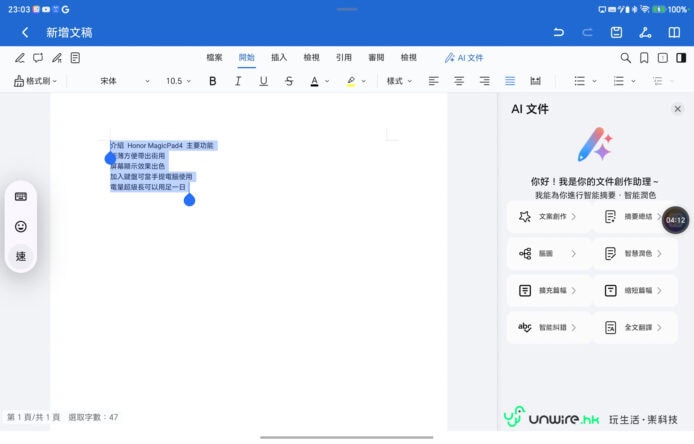The width and height of the screenshot is (694, 444).
Task: Choose 全文翻譯 full translation option
Action: [634, 328]
